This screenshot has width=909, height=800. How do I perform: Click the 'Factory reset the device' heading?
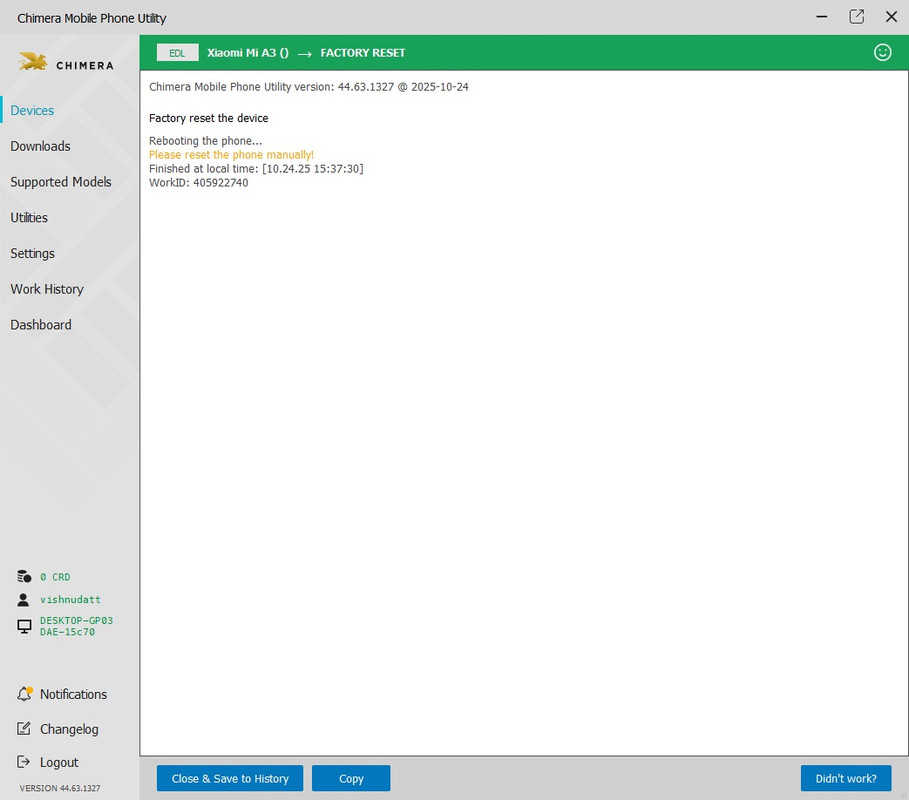[x=209, y=118]
